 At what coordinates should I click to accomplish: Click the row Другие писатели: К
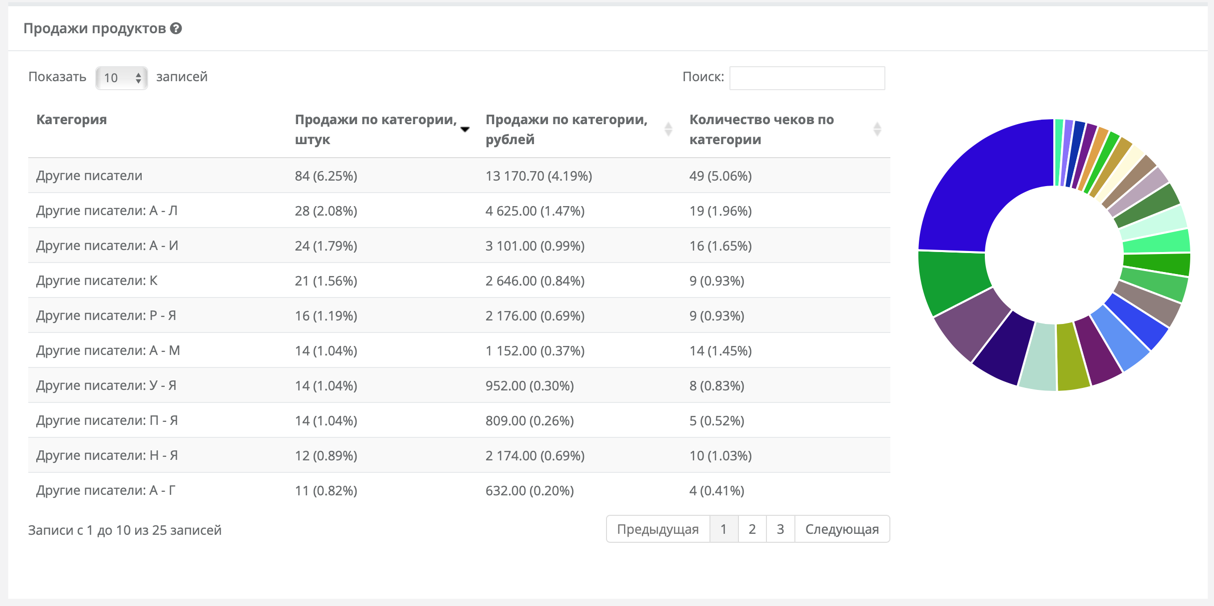pos(459,280)
